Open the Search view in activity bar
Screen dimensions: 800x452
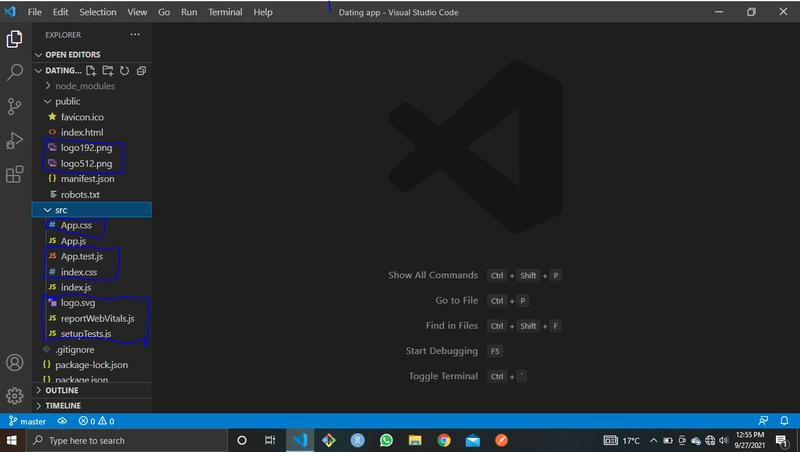click(14, 72)
